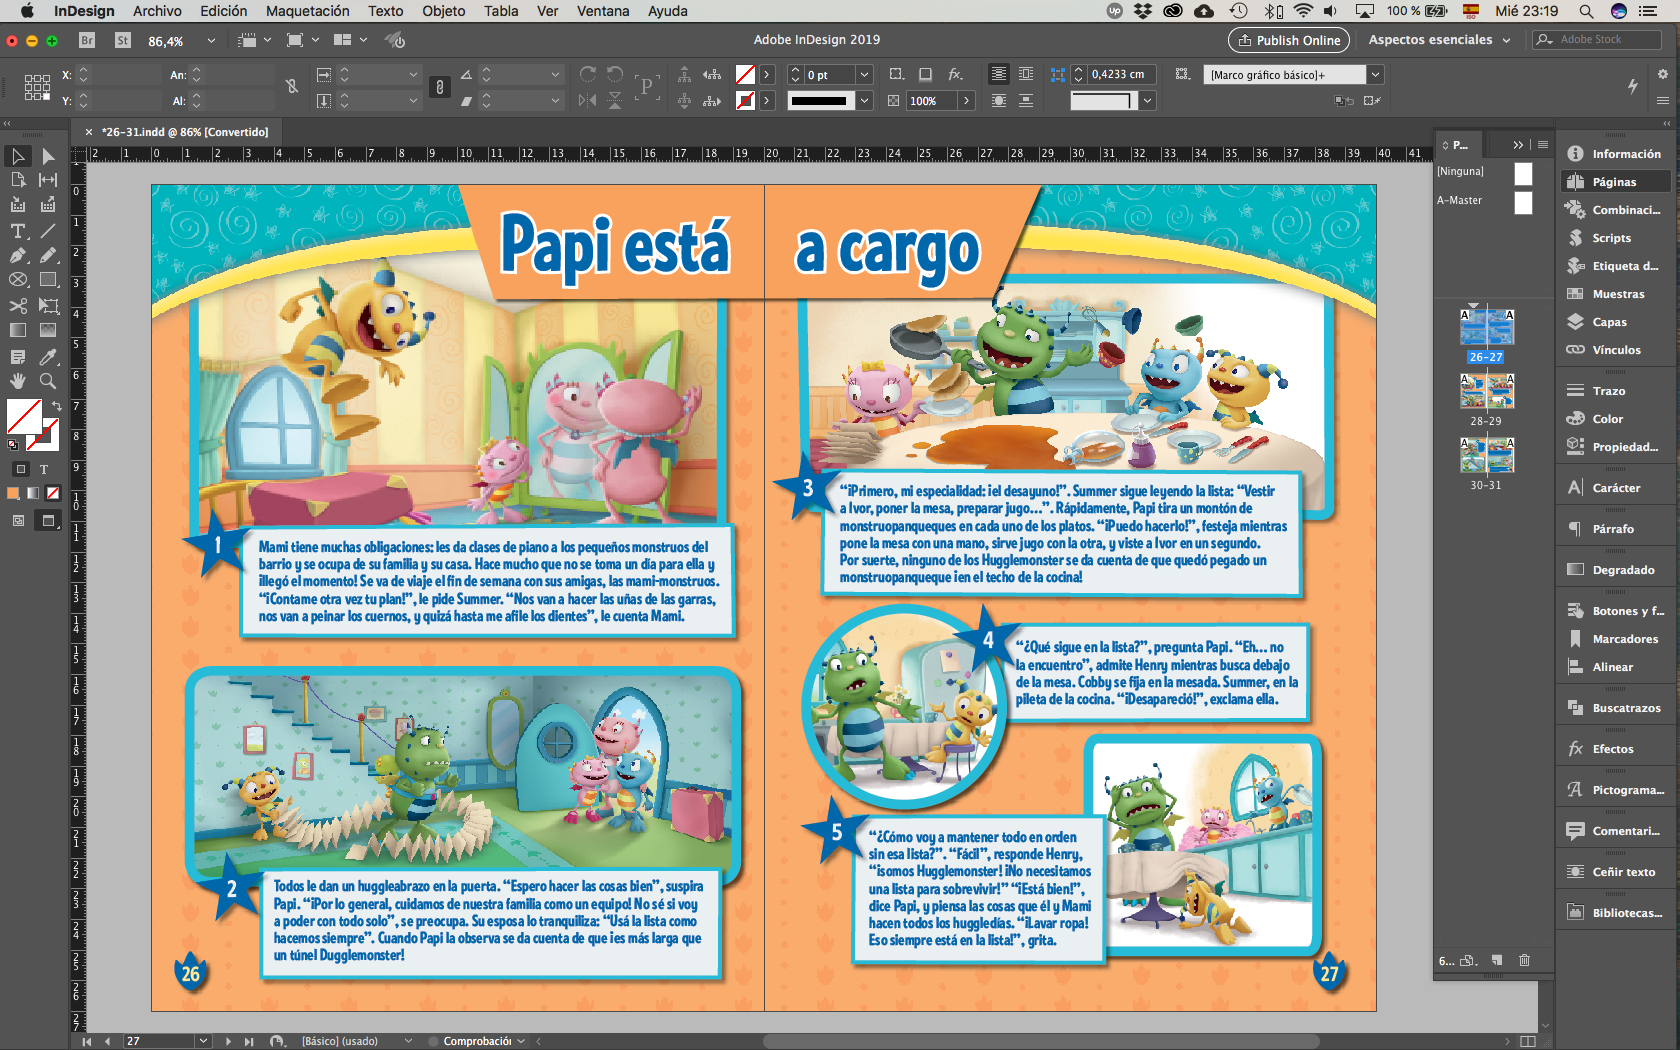Toggle formatting affects text

tap(44, 469)
